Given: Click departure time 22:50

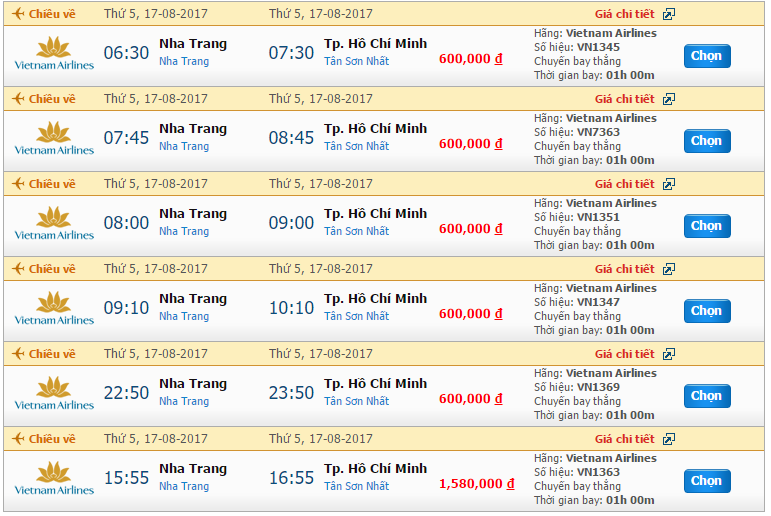Looking at the screenshot, I should point(126,393).
